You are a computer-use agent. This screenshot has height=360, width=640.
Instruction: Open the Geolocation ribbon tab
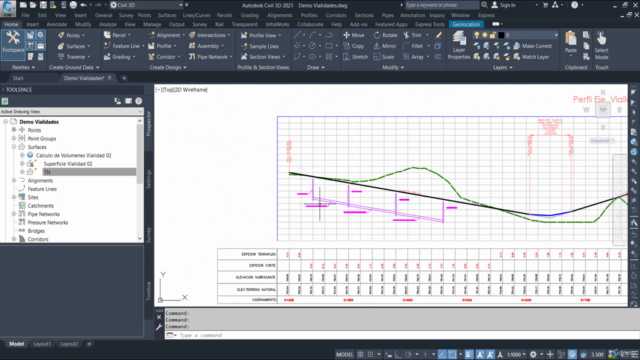[466, 24]
